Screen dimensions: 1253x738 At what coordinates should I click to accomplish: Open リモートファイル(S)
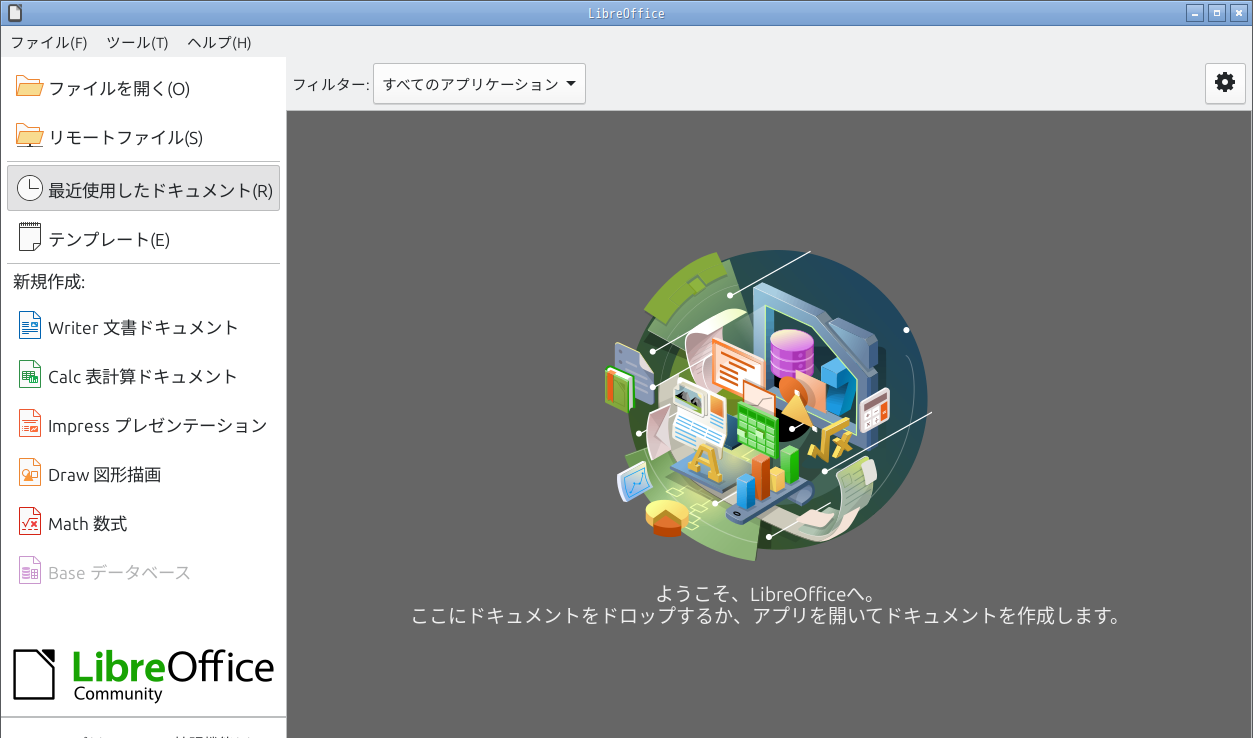[143, 137]
